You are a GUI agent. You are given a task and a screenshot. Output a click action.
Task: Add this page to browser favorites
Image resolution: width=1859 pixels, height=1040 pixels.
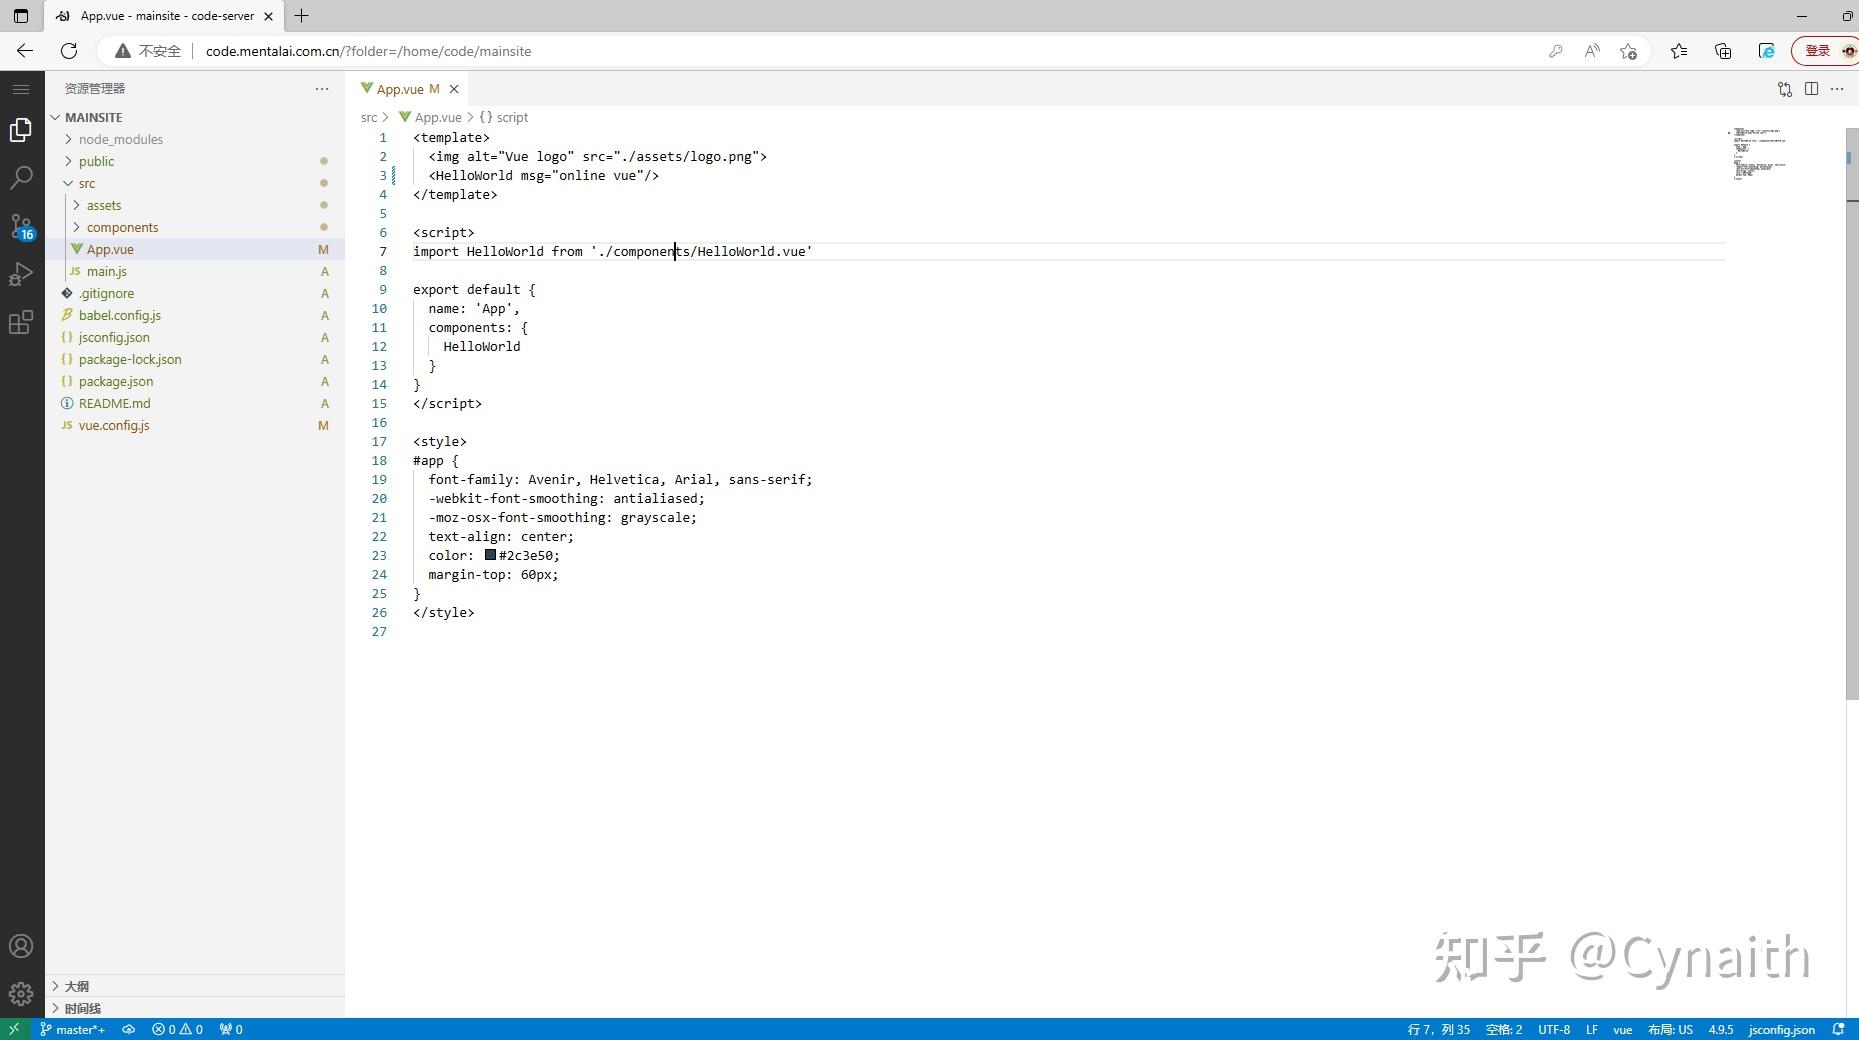point(1629,51)
